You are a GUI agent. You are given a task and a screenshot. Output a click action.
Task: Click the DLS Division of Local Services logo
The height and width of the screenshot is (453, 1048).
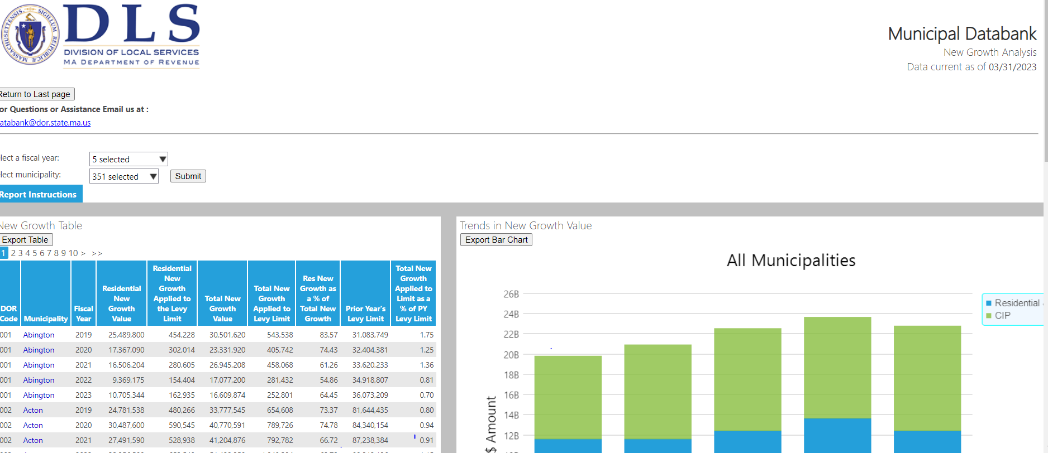[130, 34]
